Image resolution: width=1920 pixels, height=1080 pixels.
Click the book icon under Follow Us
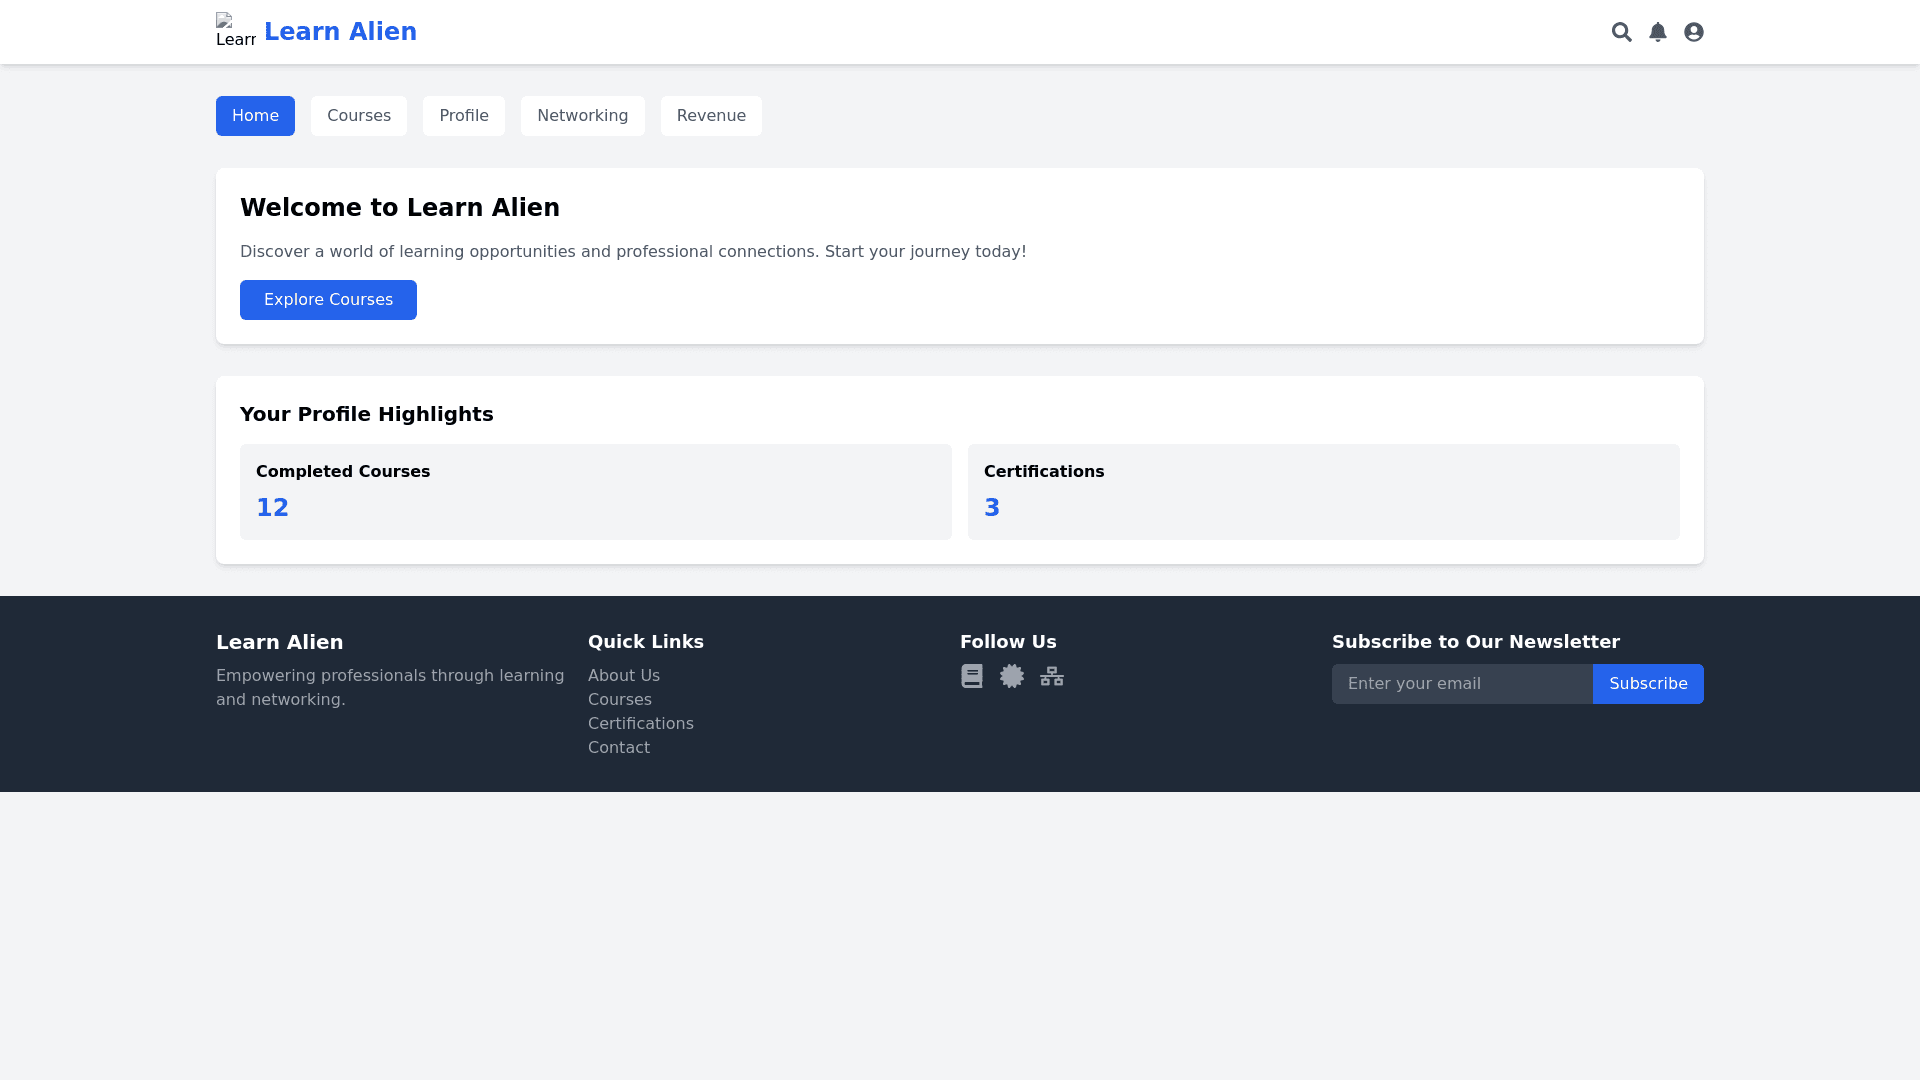(971, 676)
